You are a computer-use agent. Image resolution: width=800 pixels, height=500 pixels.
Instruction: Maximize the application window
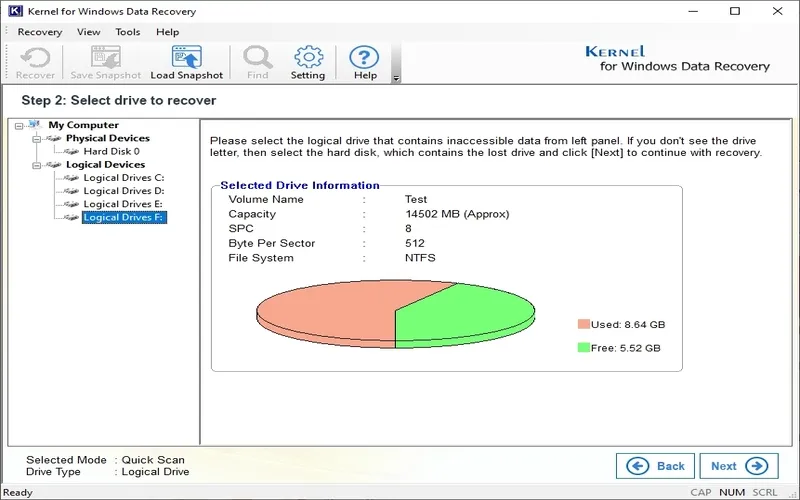[735, 11]
